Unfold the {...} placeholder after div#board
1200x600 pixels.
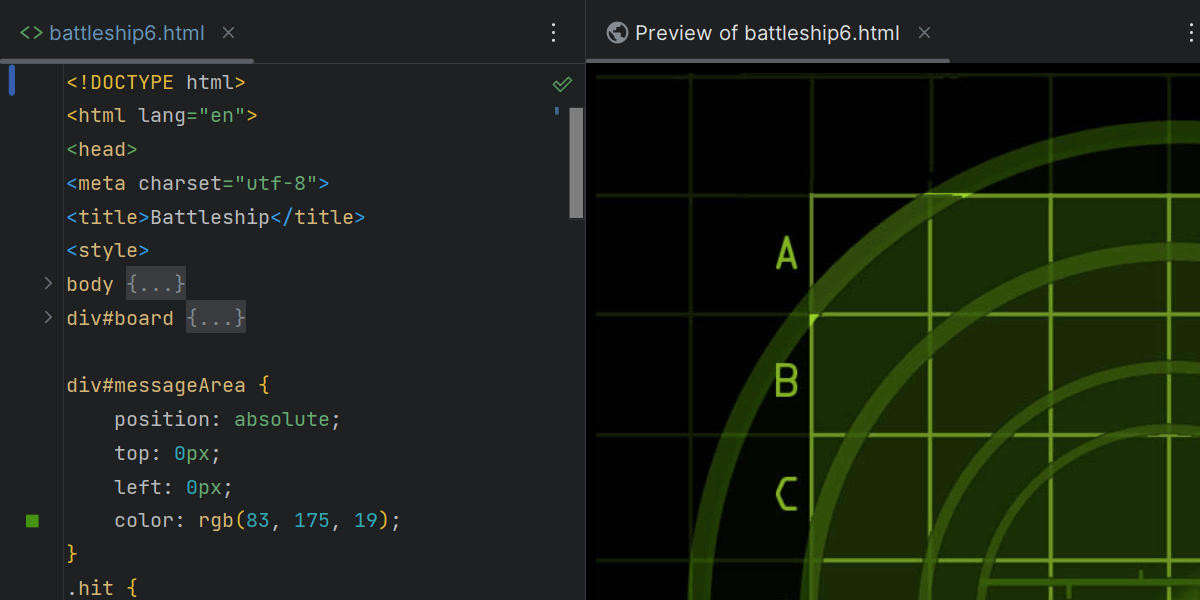215,318
